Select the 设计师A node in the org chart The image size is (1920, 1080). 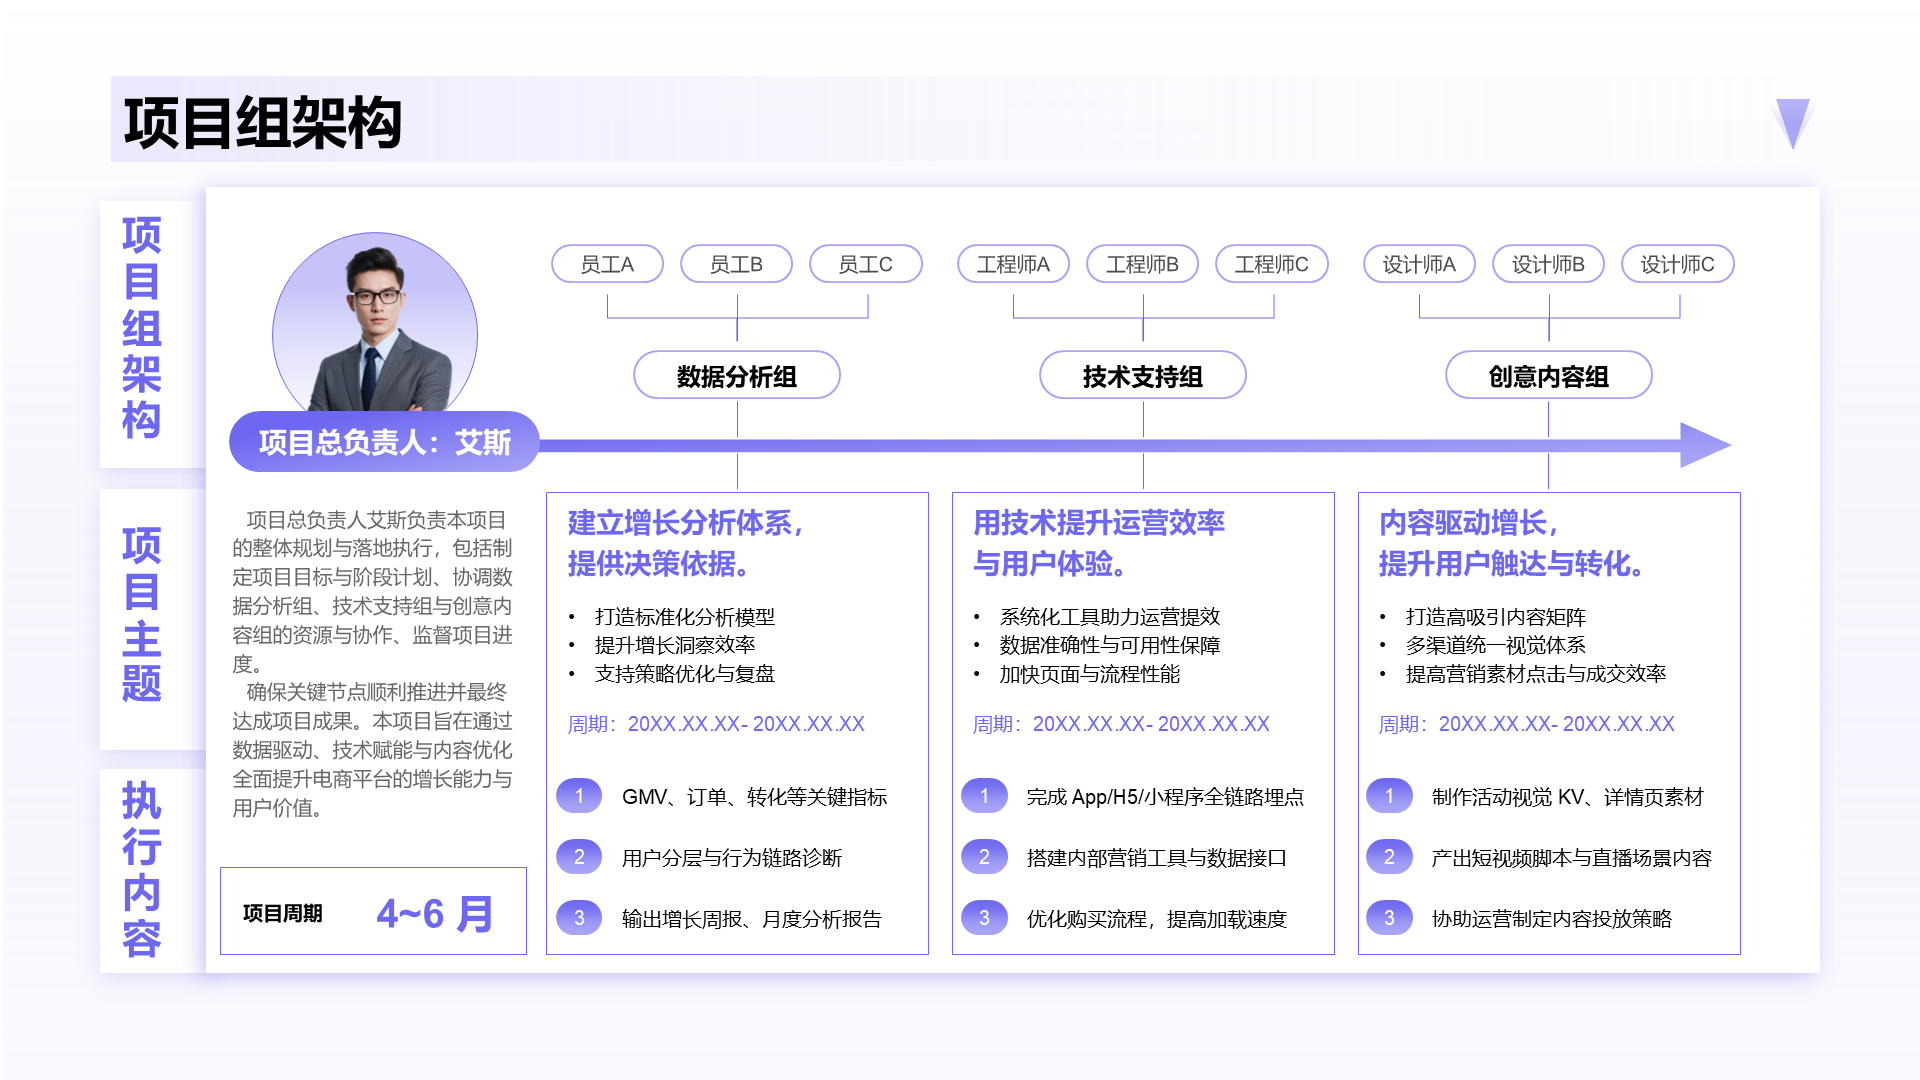pos(1419,264)
